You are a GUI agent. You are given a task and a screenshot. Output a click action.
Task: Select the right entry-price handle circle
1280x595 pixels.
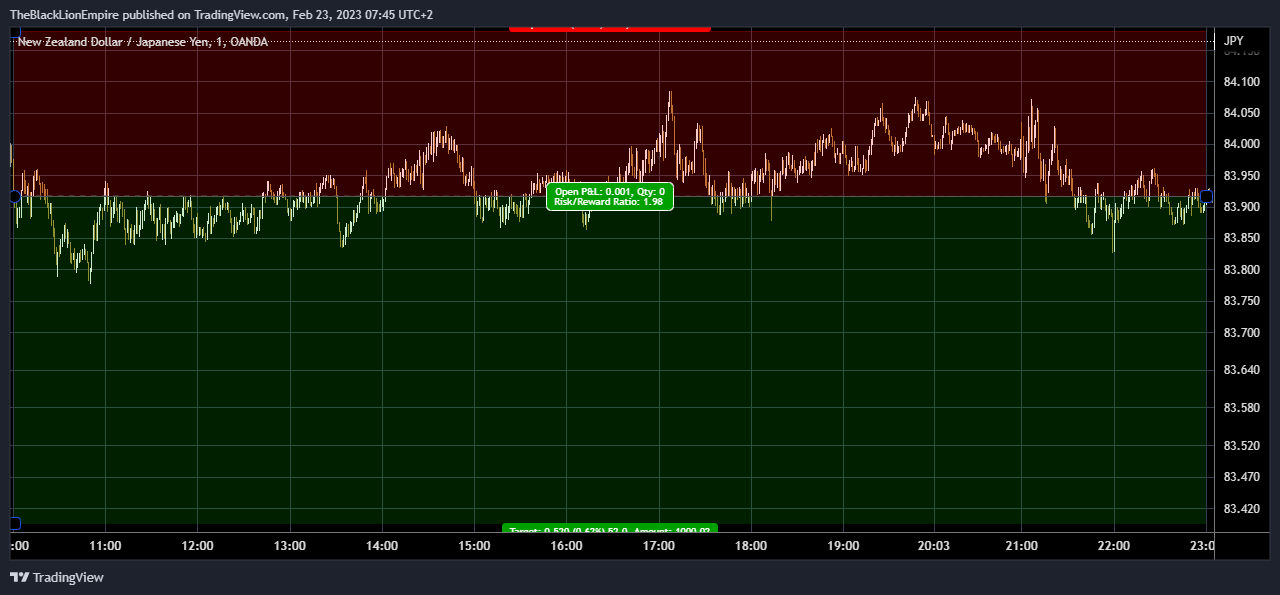1206,197
